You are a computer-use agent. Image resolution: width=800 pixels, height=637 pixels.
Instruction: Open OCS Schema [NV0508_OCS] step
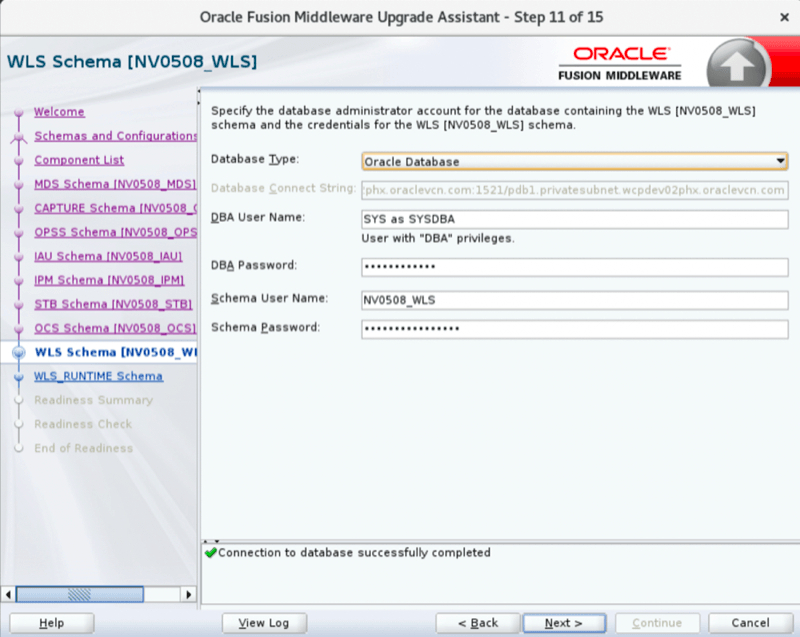115,327
